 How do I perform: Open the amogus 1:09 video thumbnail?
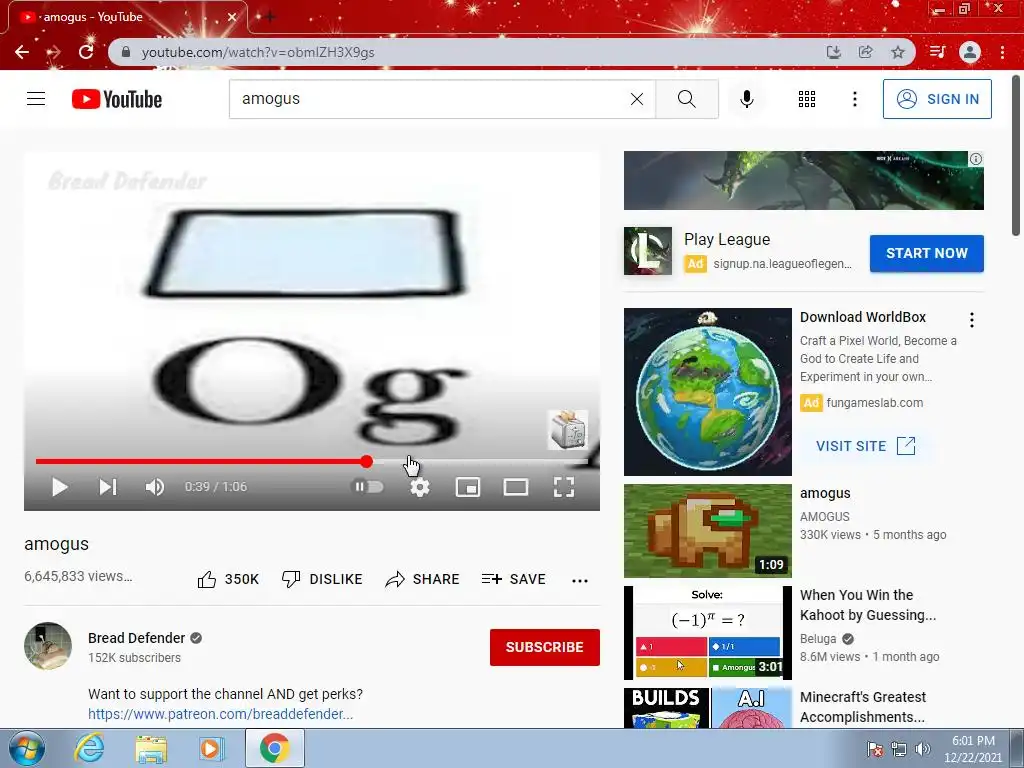pos(707,530)
